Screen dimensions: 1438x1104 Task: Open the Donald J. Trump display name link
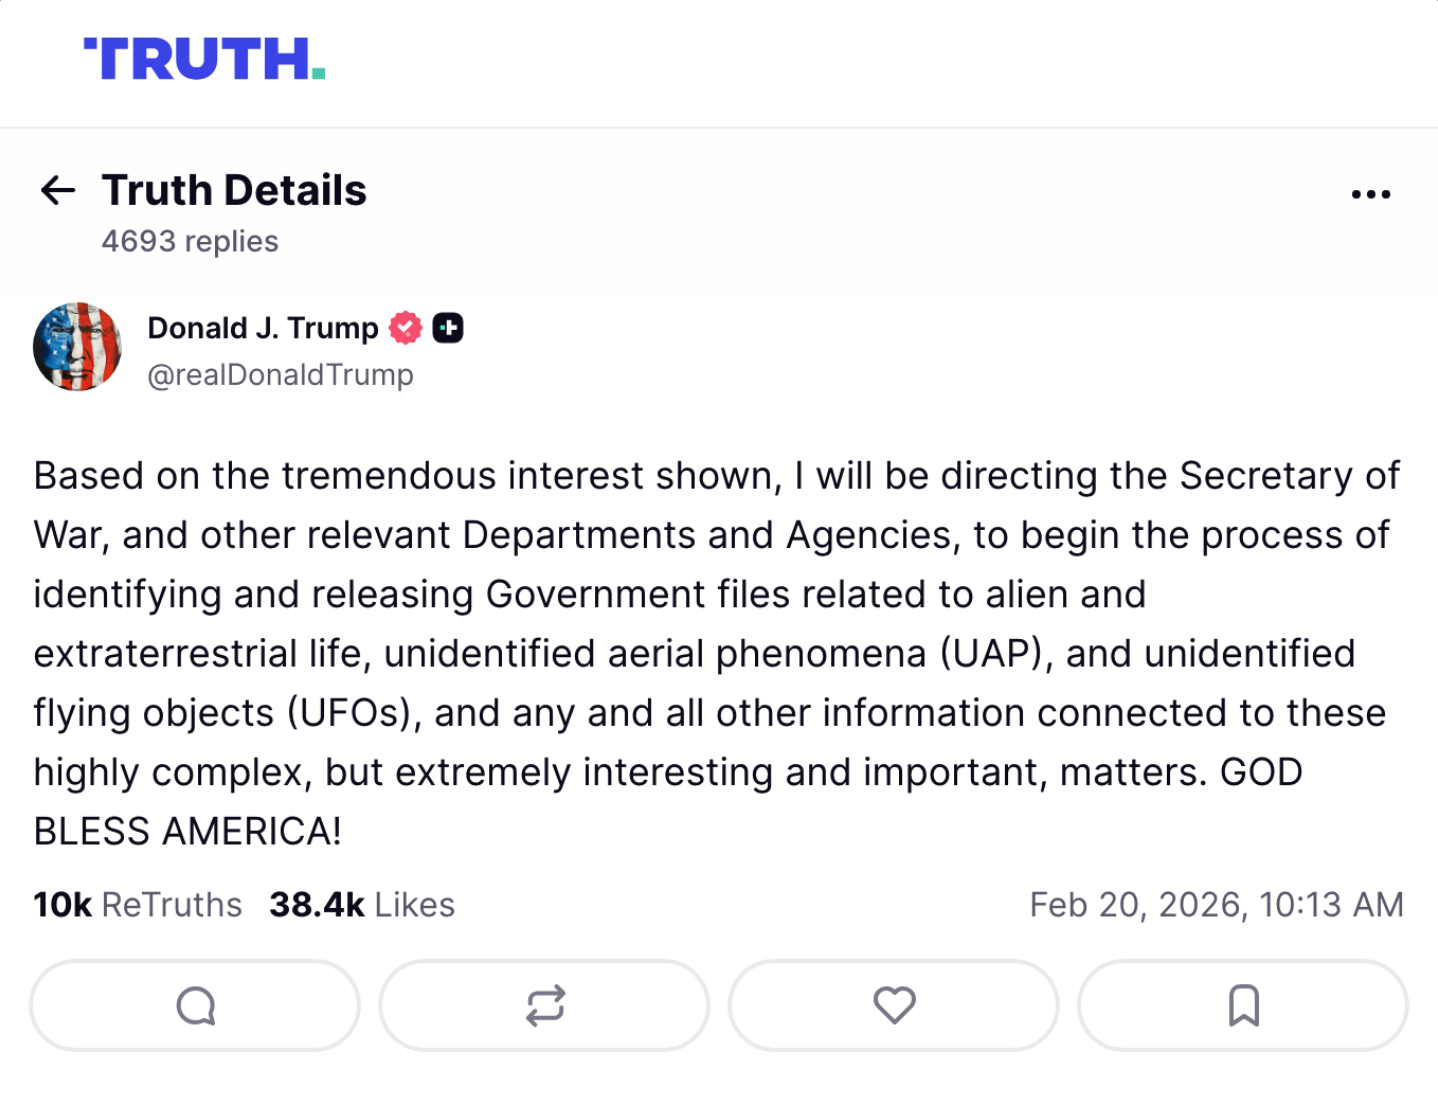point(263,328)
